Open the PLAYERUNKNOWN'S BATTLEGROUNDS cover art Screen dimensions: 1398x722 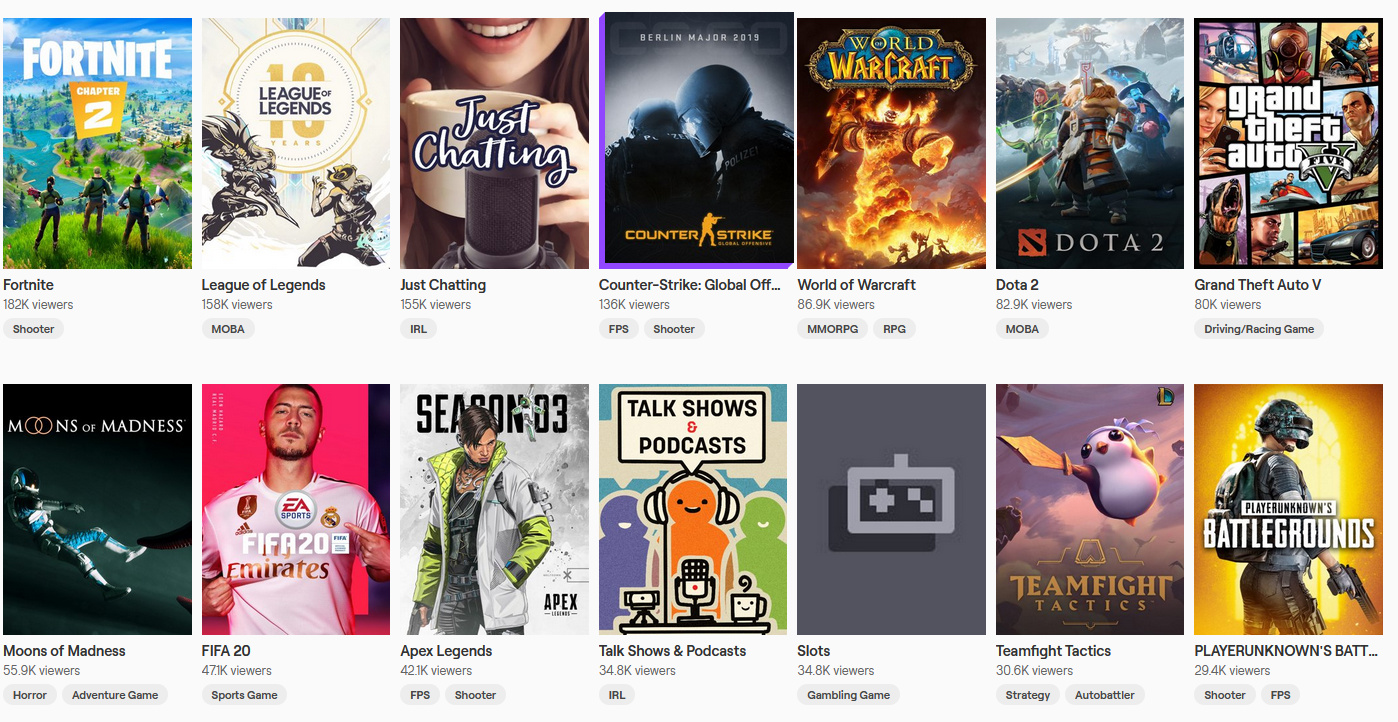1288,509
